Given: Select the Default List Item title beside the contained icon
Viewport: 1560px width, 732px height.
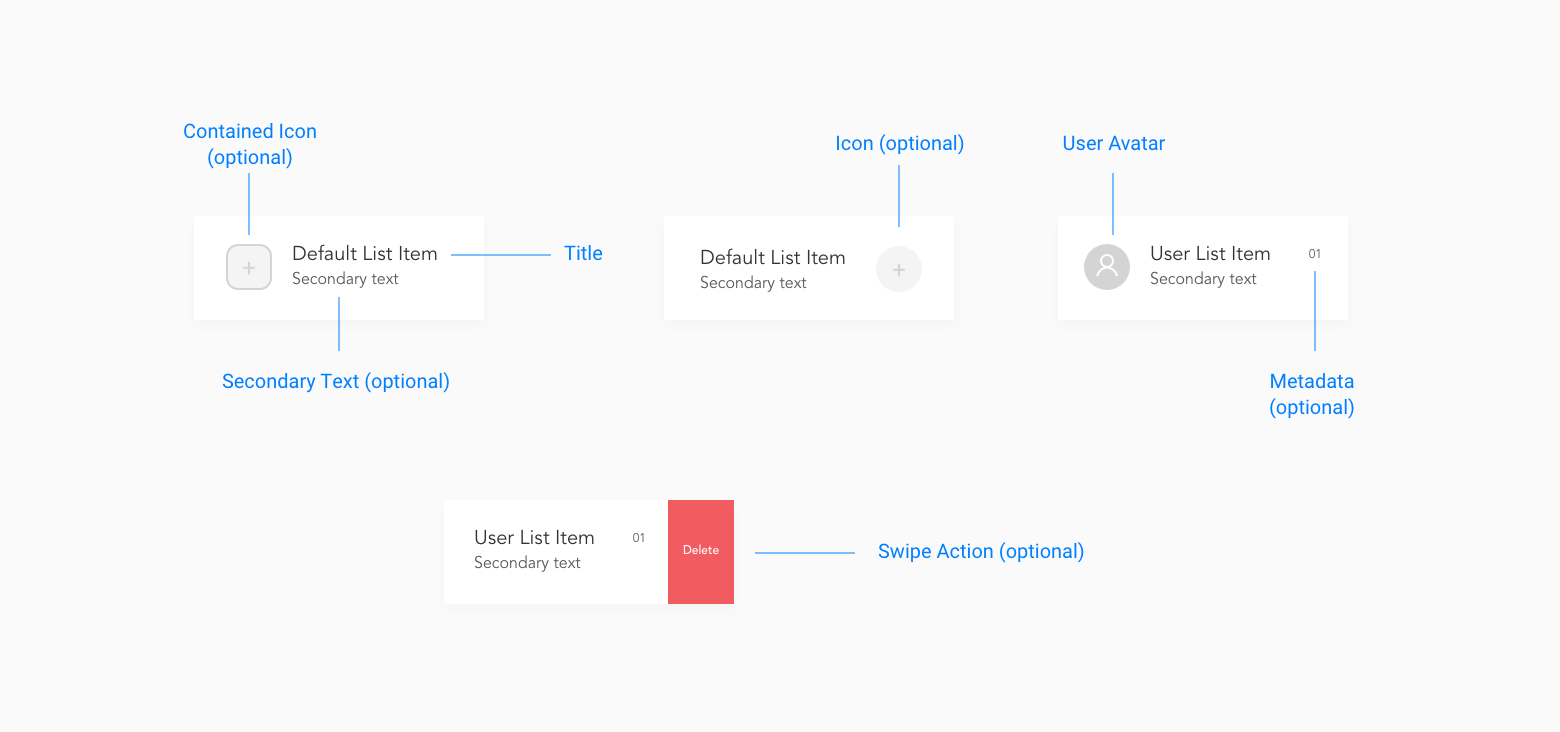Looking at the screenshot, I should 365,254.
